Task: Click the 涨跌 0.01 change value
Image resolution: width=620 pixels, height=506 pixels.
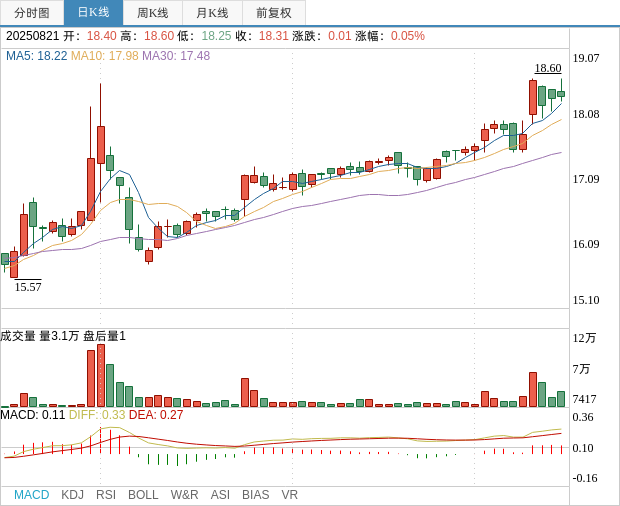Action: [x=322, y=36]
